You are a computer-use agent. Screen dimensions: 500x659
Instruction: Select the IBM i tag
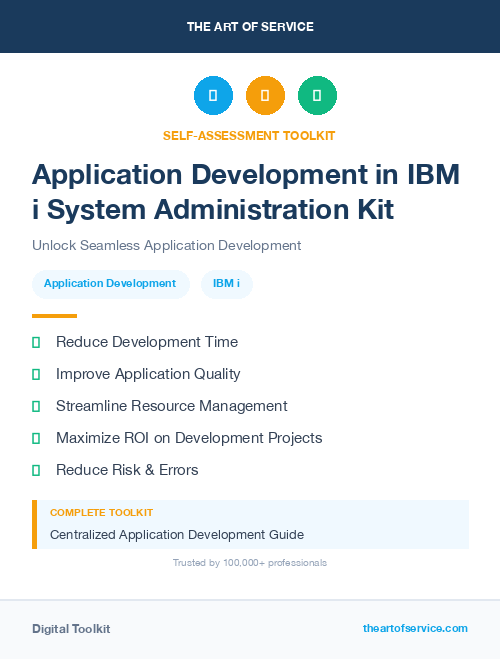point(227,284)
